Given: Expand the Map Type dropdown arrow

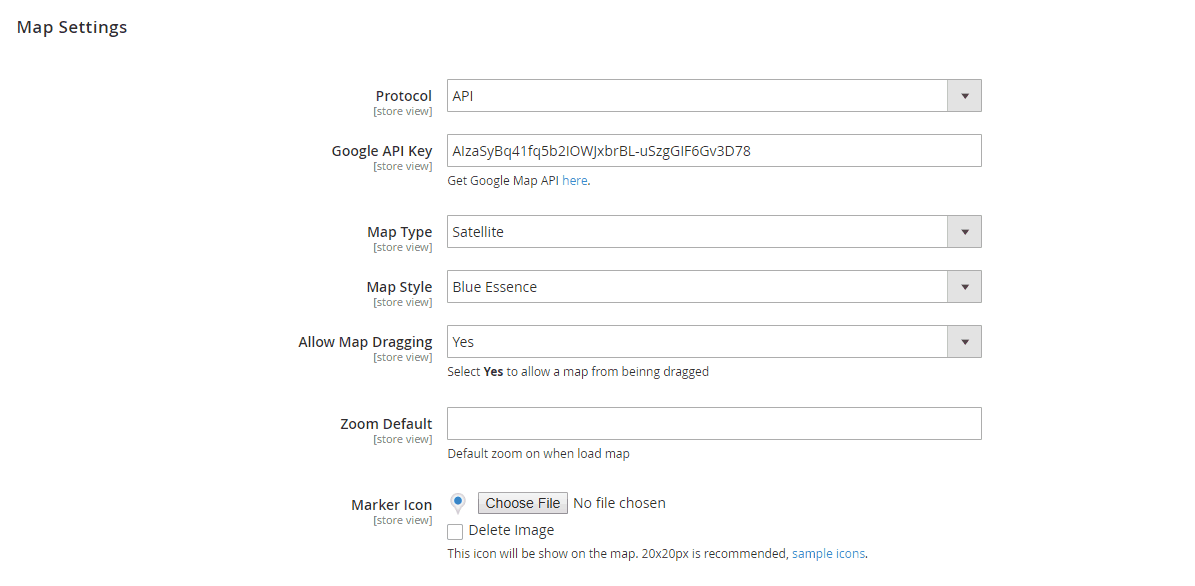Looking at the screenshot, I should point(964,232).
